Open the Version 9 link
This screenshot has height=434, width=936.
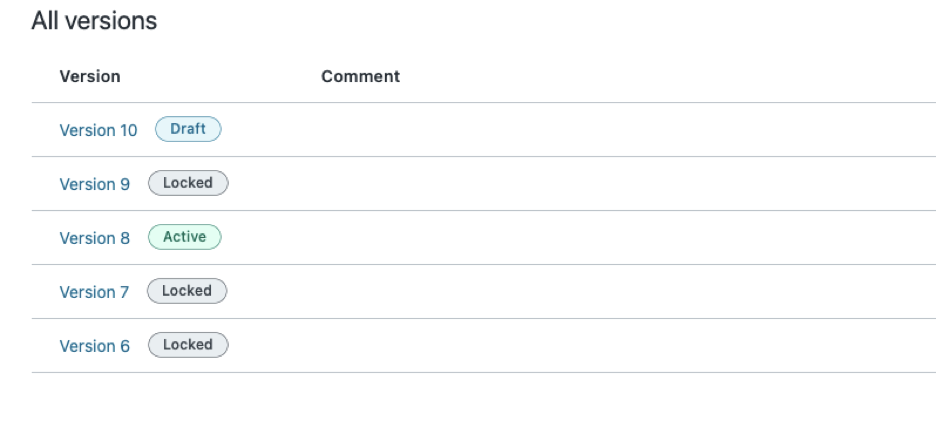pos(94,184)
